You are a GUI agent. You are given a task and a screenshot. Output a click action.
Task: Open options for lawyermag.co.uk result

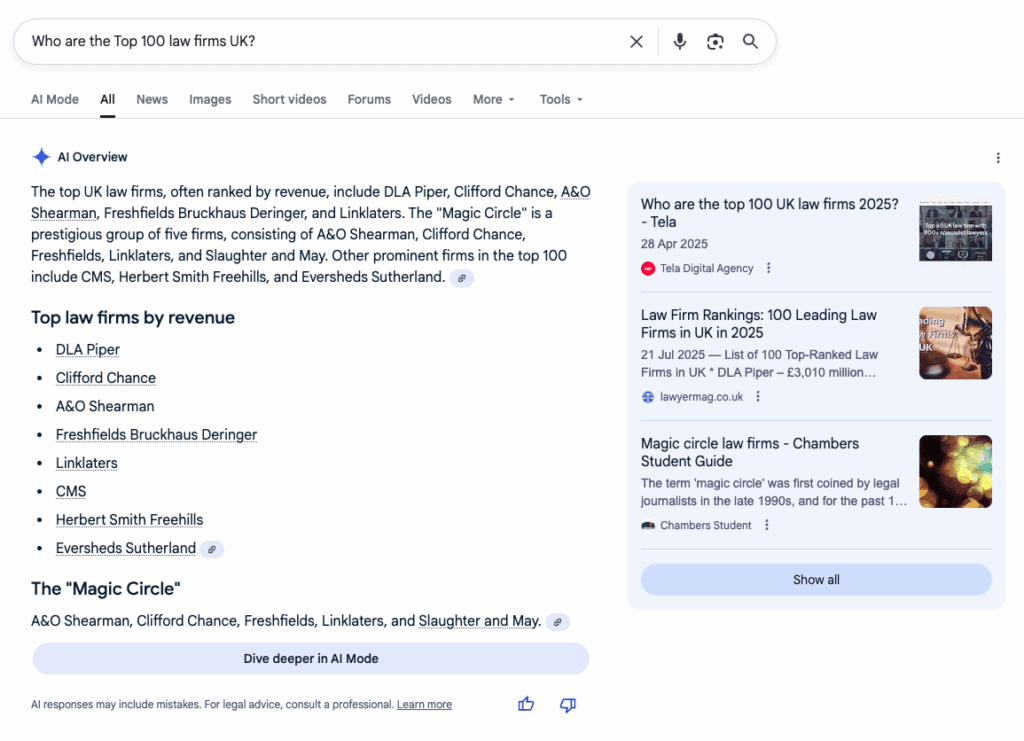pyautogui.click(x=758, y=397)
